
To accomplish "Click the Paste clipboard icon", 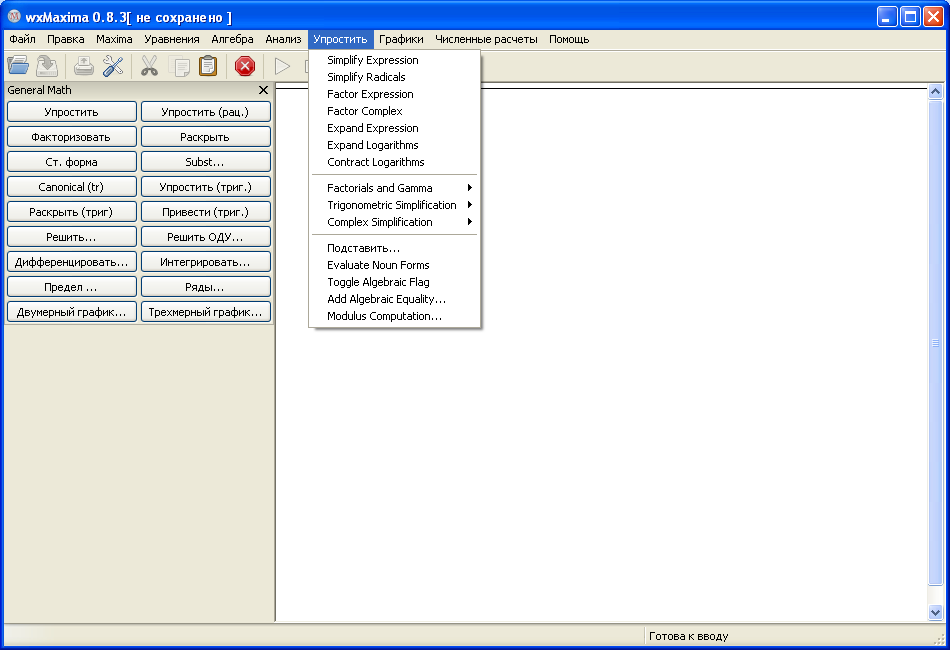I will (x=208, y=65).
